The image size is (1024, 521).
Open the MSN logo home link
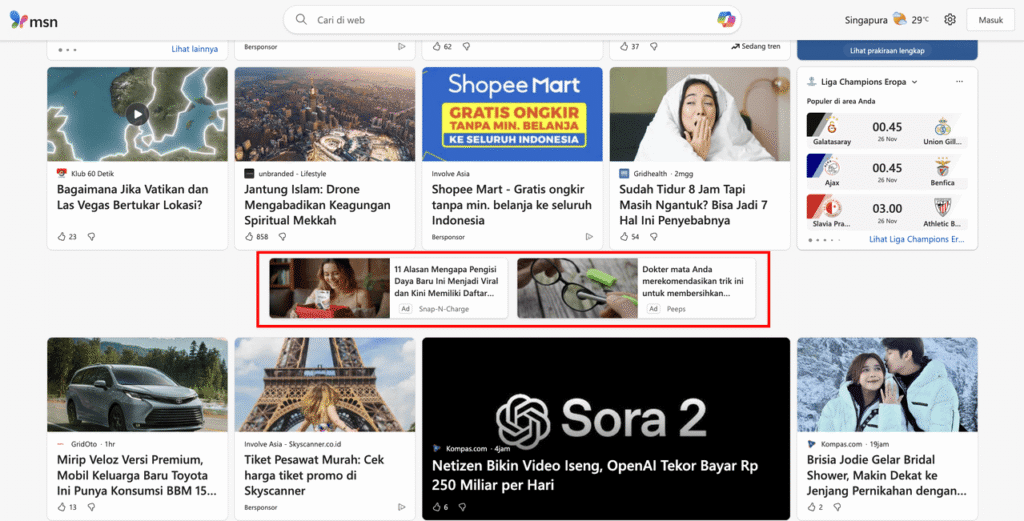(34, 20)
